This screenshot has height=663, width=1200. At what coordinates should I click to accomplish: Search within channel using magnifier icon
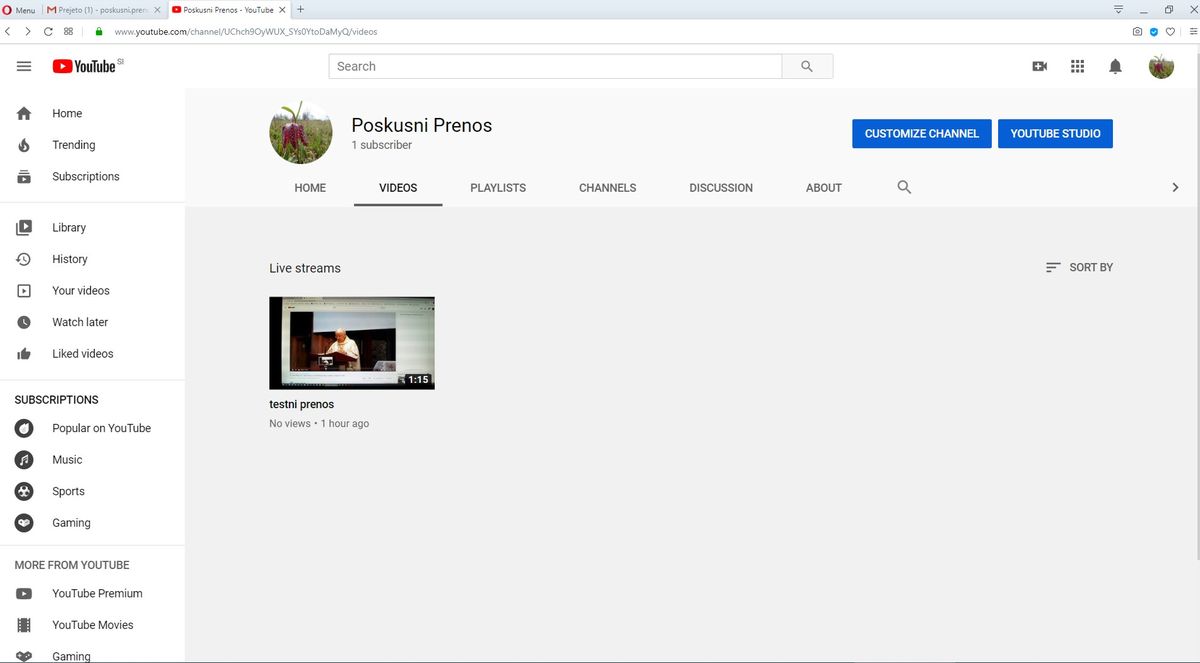904,187
